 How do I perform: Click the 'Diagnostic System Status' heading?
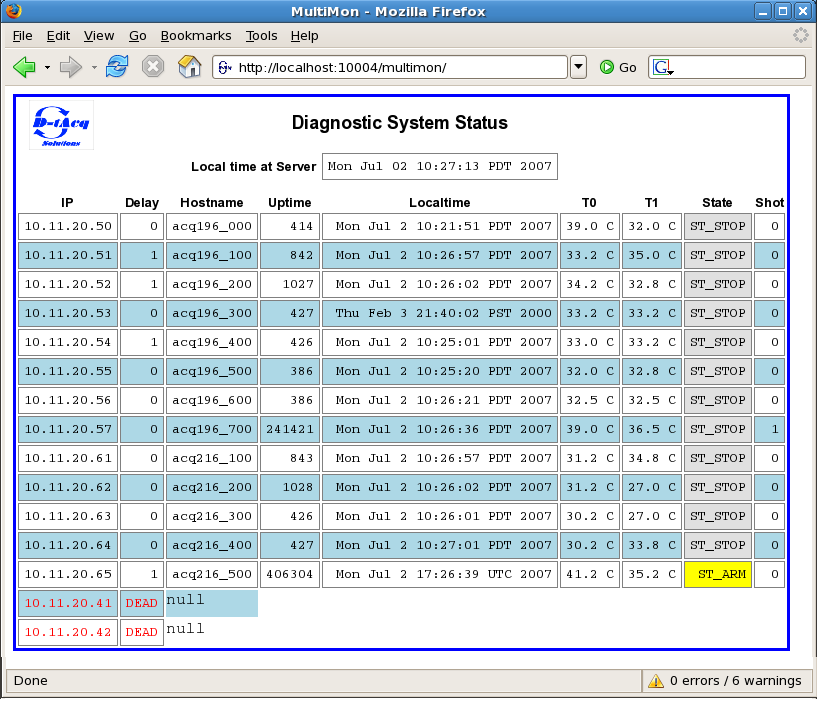[x=400, y=123]
